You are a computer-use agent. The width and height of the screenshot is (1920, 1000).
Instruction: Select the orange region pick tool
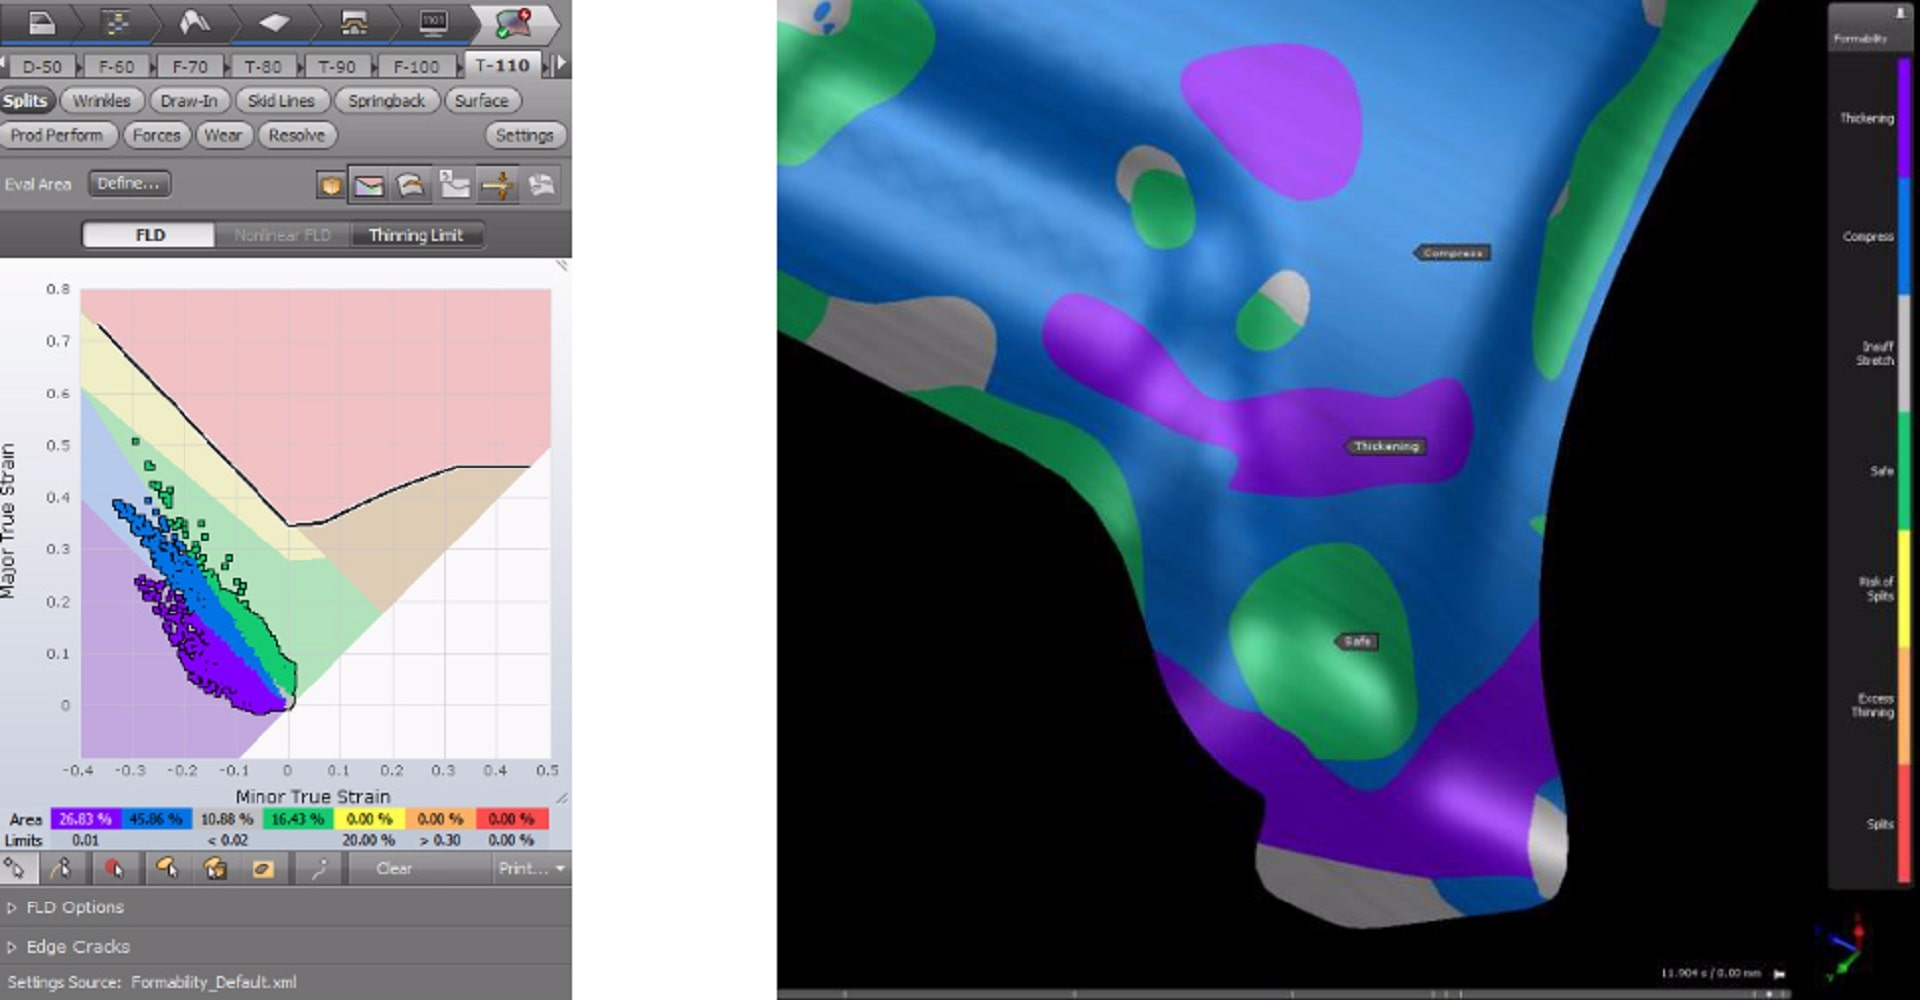(166, 869)
